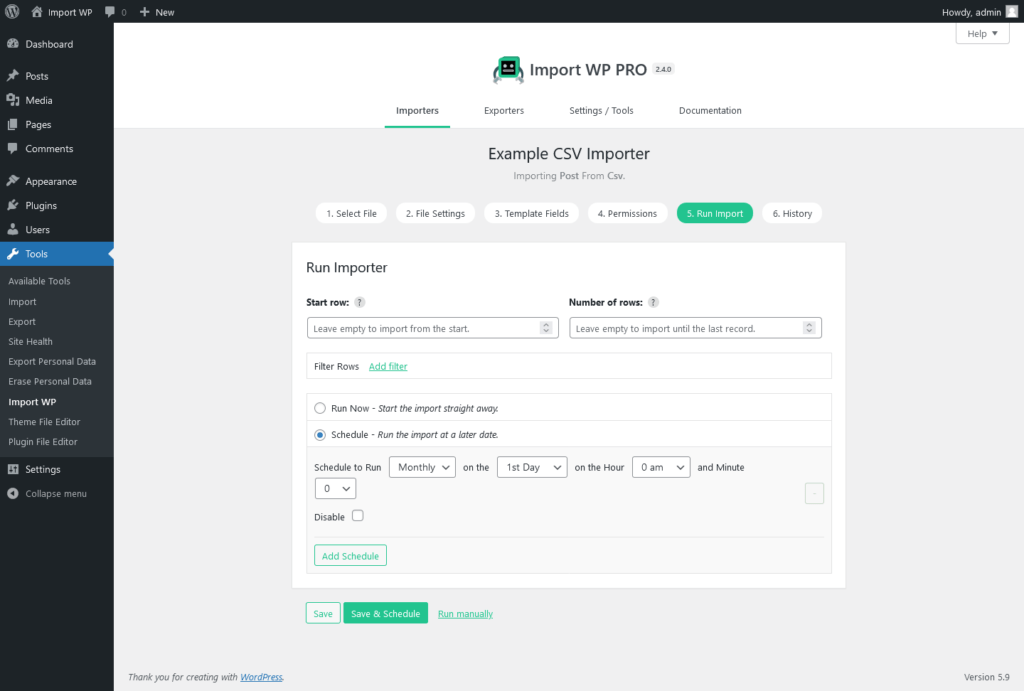Select the Run Now radio option
The width and height of the screenshot is (1024, 691).
coord(320,408)
